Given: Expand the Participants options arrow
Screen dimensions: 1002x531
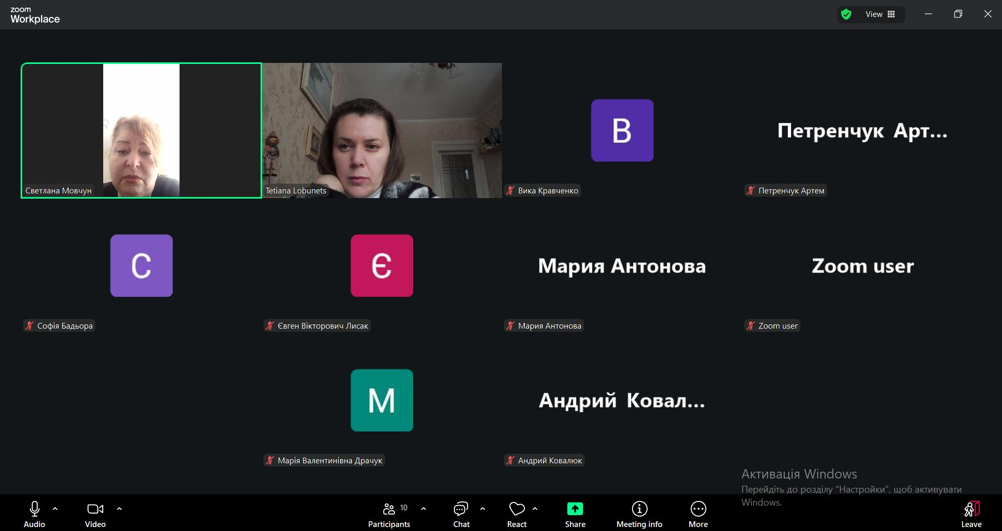Looking at the screenshot, I should (x=424, y=509).
